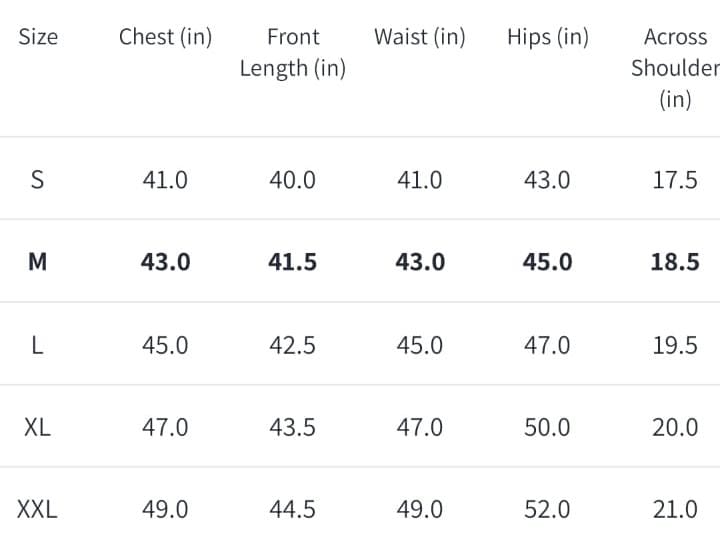The height and width of the screenshot is (547, 720).
Task: Click the M front length value 41.5
Action: pos(292,262)
